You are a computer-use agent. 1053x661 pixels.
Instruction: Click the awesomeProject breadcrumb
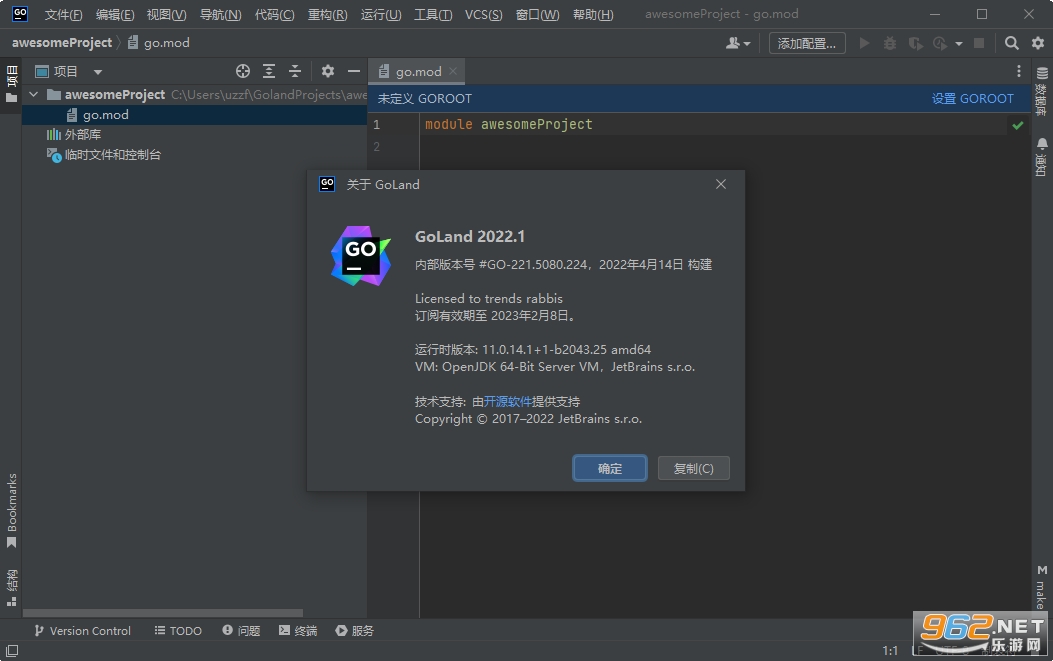click(62, 42)
